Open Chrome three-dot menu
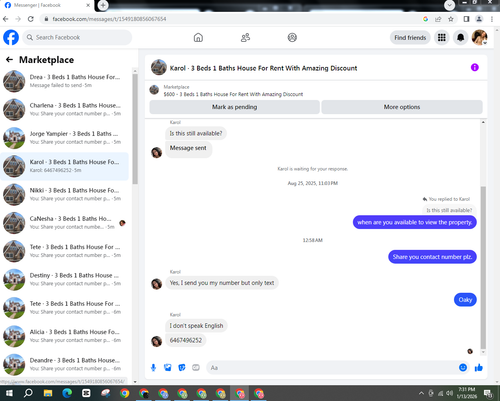 pos(492,19)
